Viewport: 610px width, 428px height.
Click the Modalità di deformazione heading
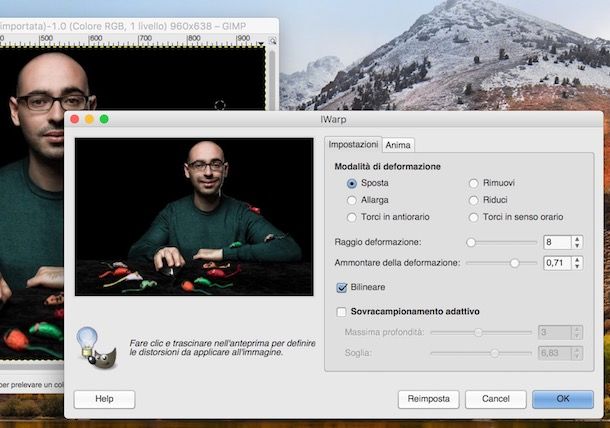[x=387, y=167]
